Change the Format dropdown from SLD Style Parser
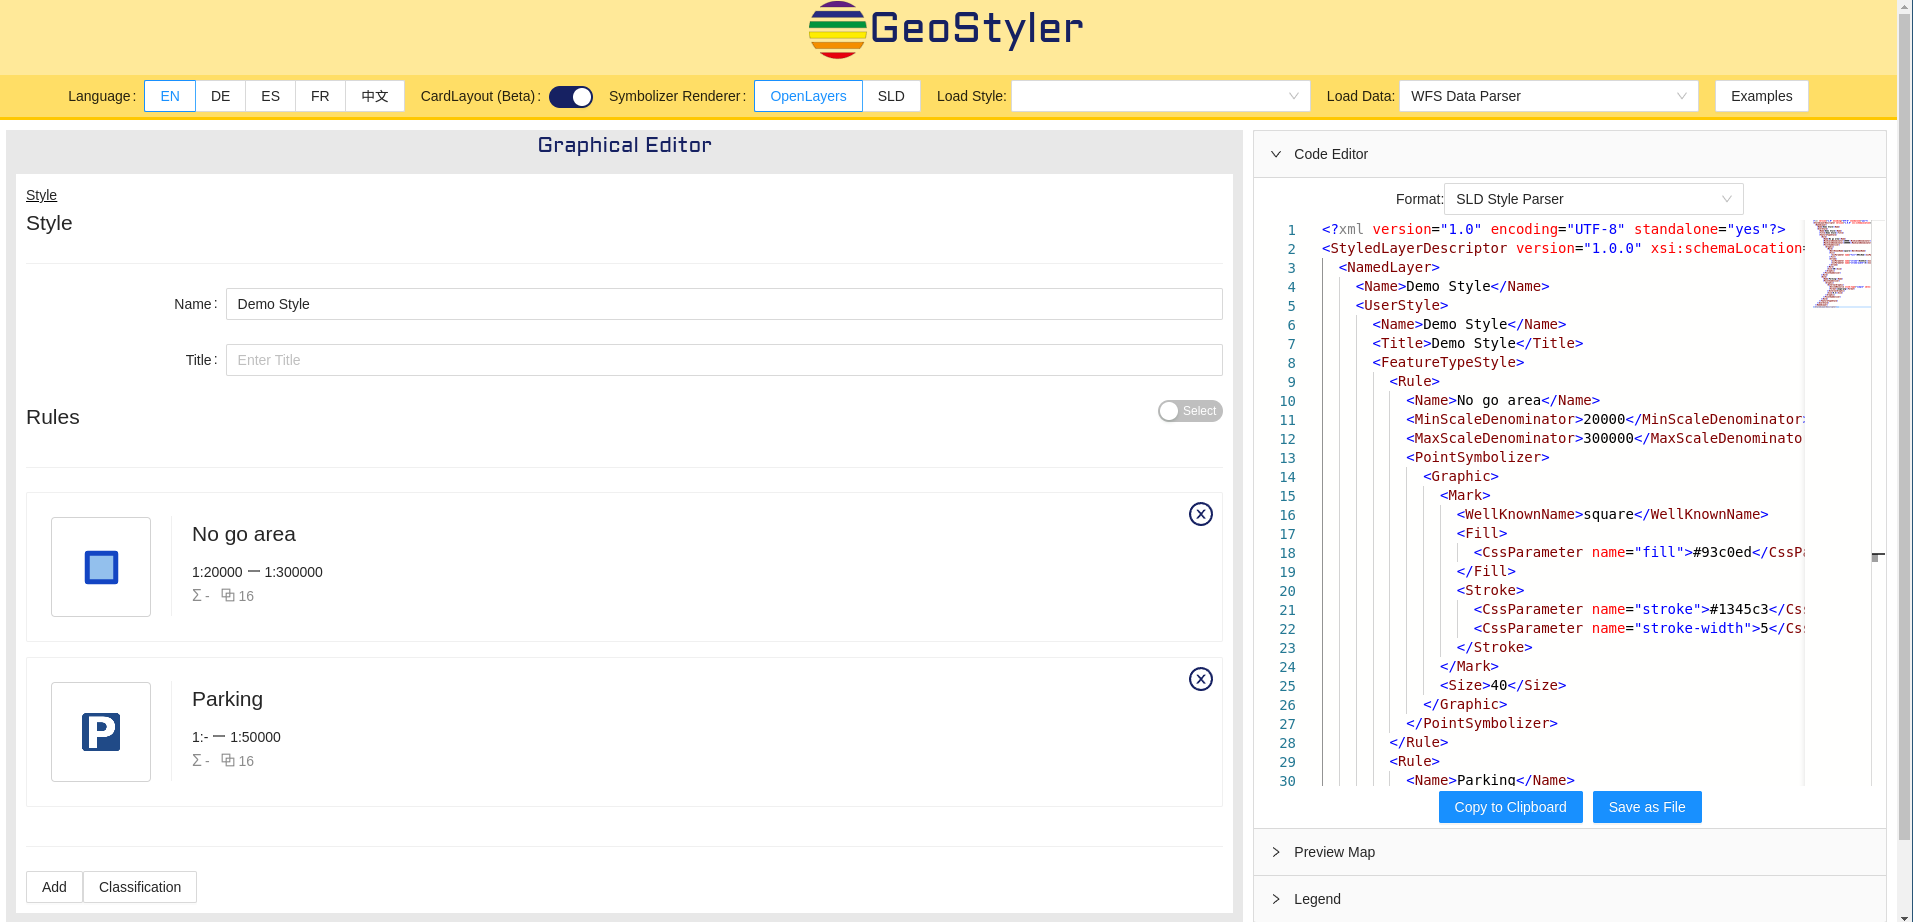This screenshot has height=922, width=1913. pyautogui.click(x=1593, y=198)
